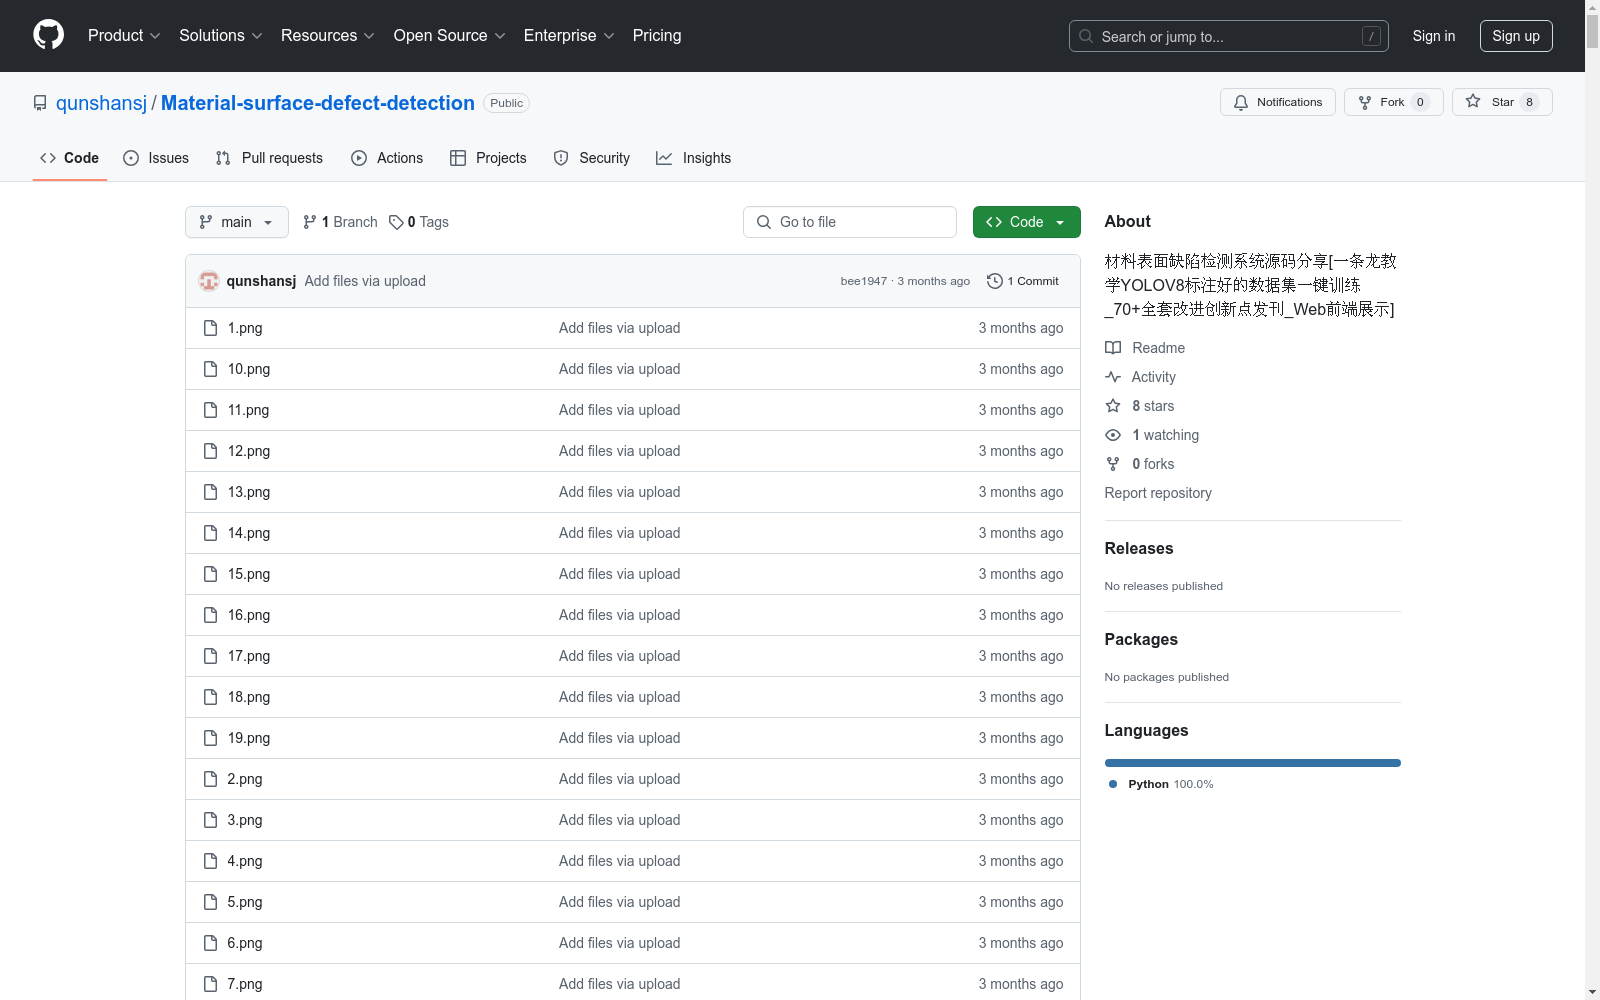Click in the Search or jump to field
This screenshot has height=1000, width=1600.
click(1229, 36)
